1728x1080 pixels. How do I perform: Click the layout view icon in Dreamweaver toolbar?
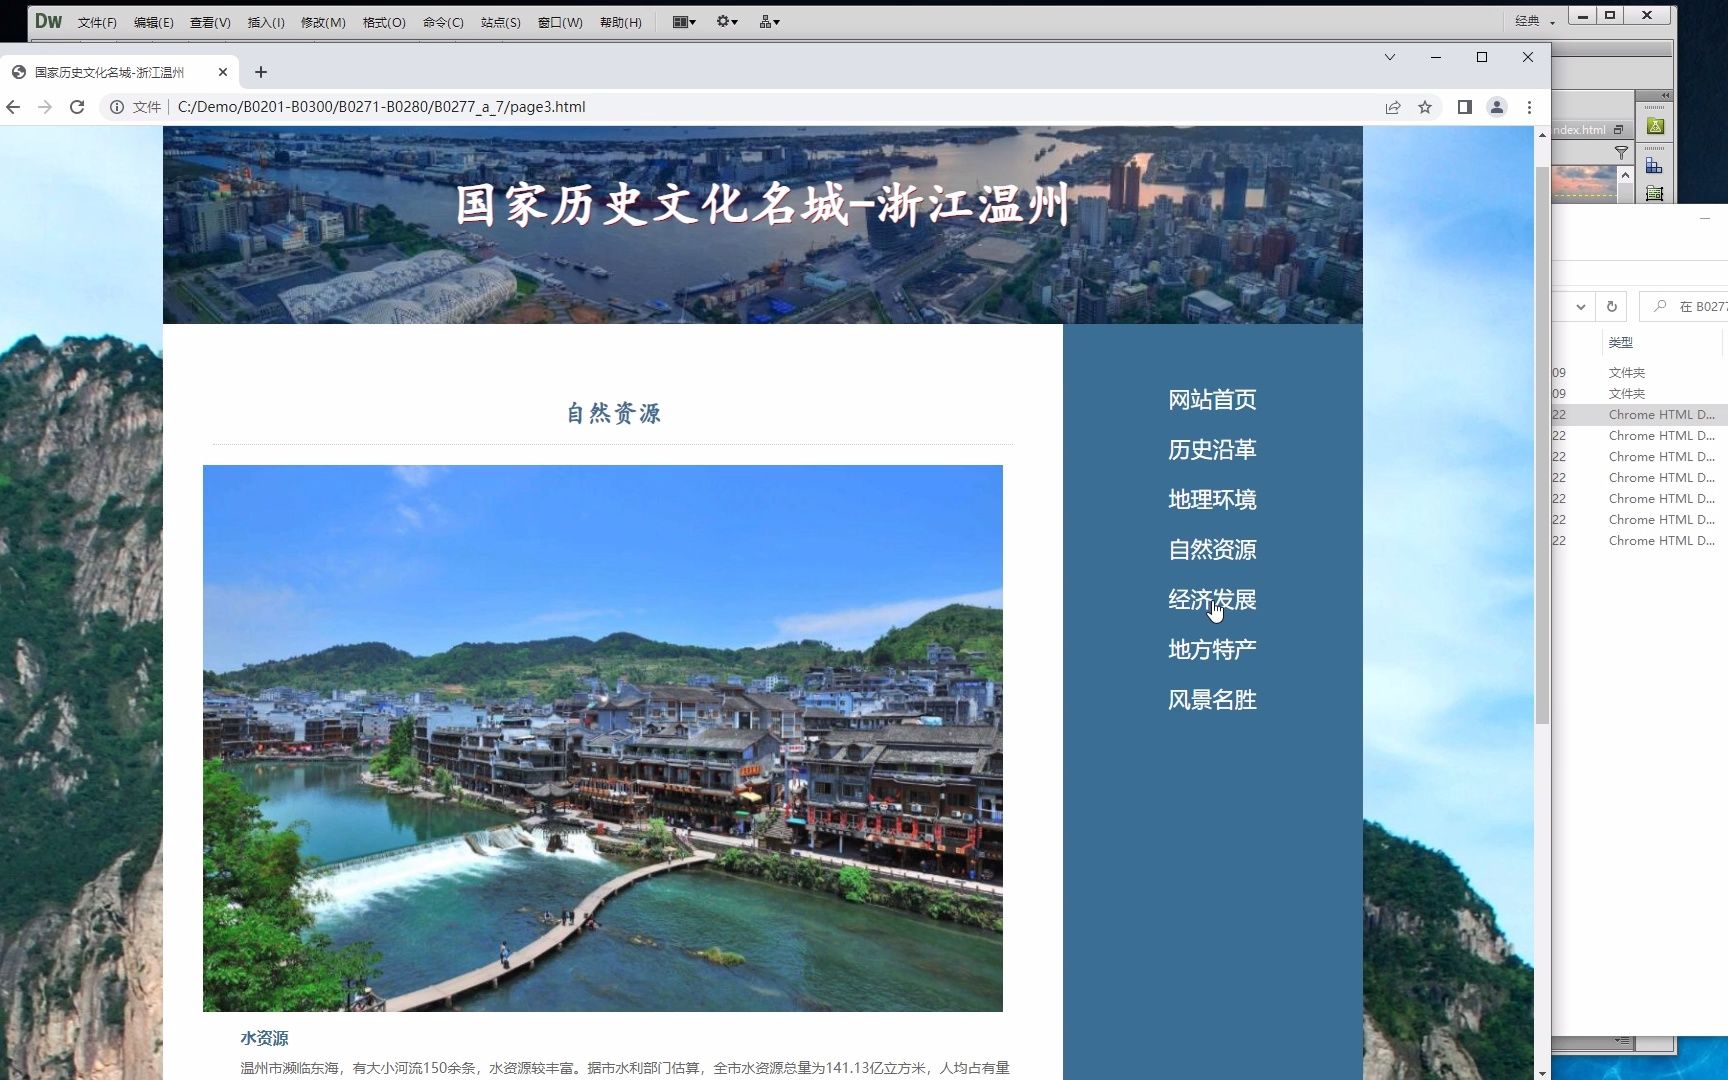pos(681,21)
